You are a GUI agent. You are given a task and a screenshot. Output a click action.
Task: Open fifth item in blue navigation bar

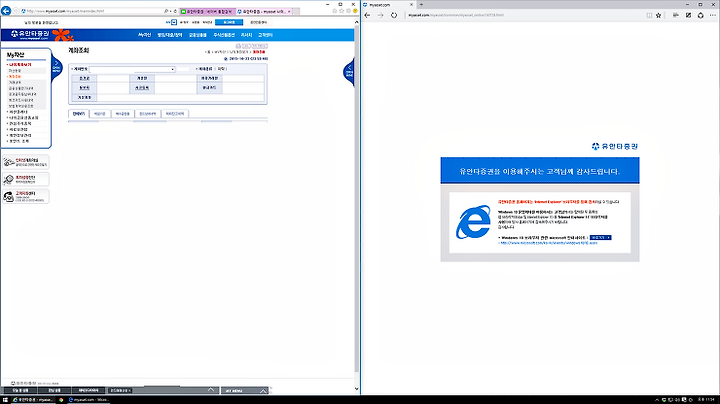(x=247, y=35)
